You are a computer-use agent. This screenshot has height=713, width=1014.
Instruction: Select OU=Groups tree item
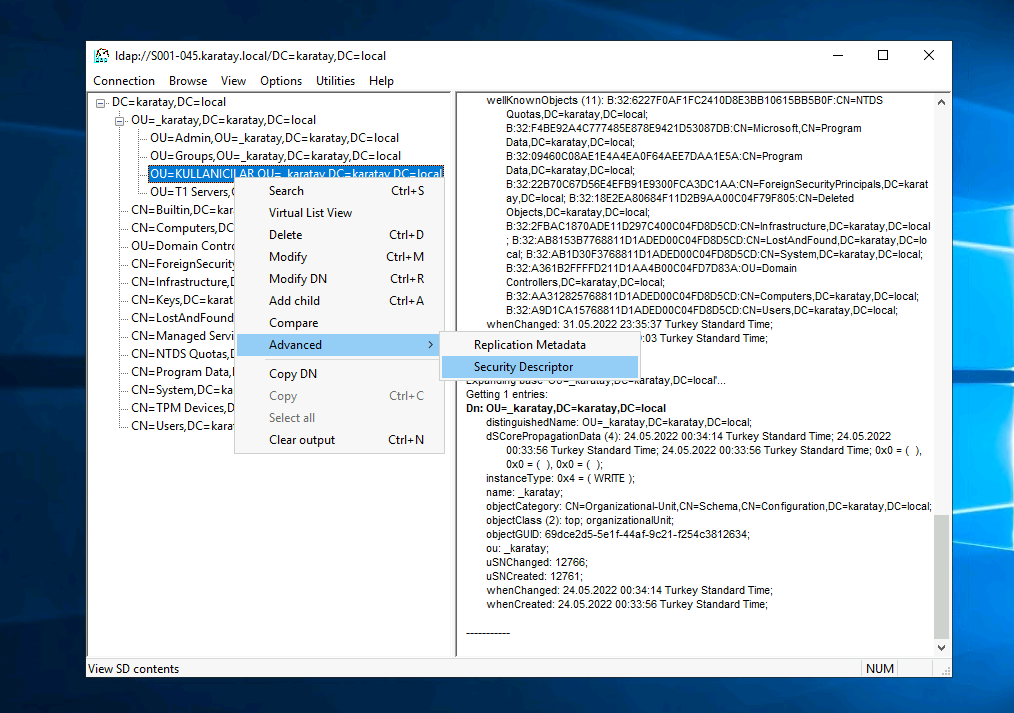coord(275,156)
